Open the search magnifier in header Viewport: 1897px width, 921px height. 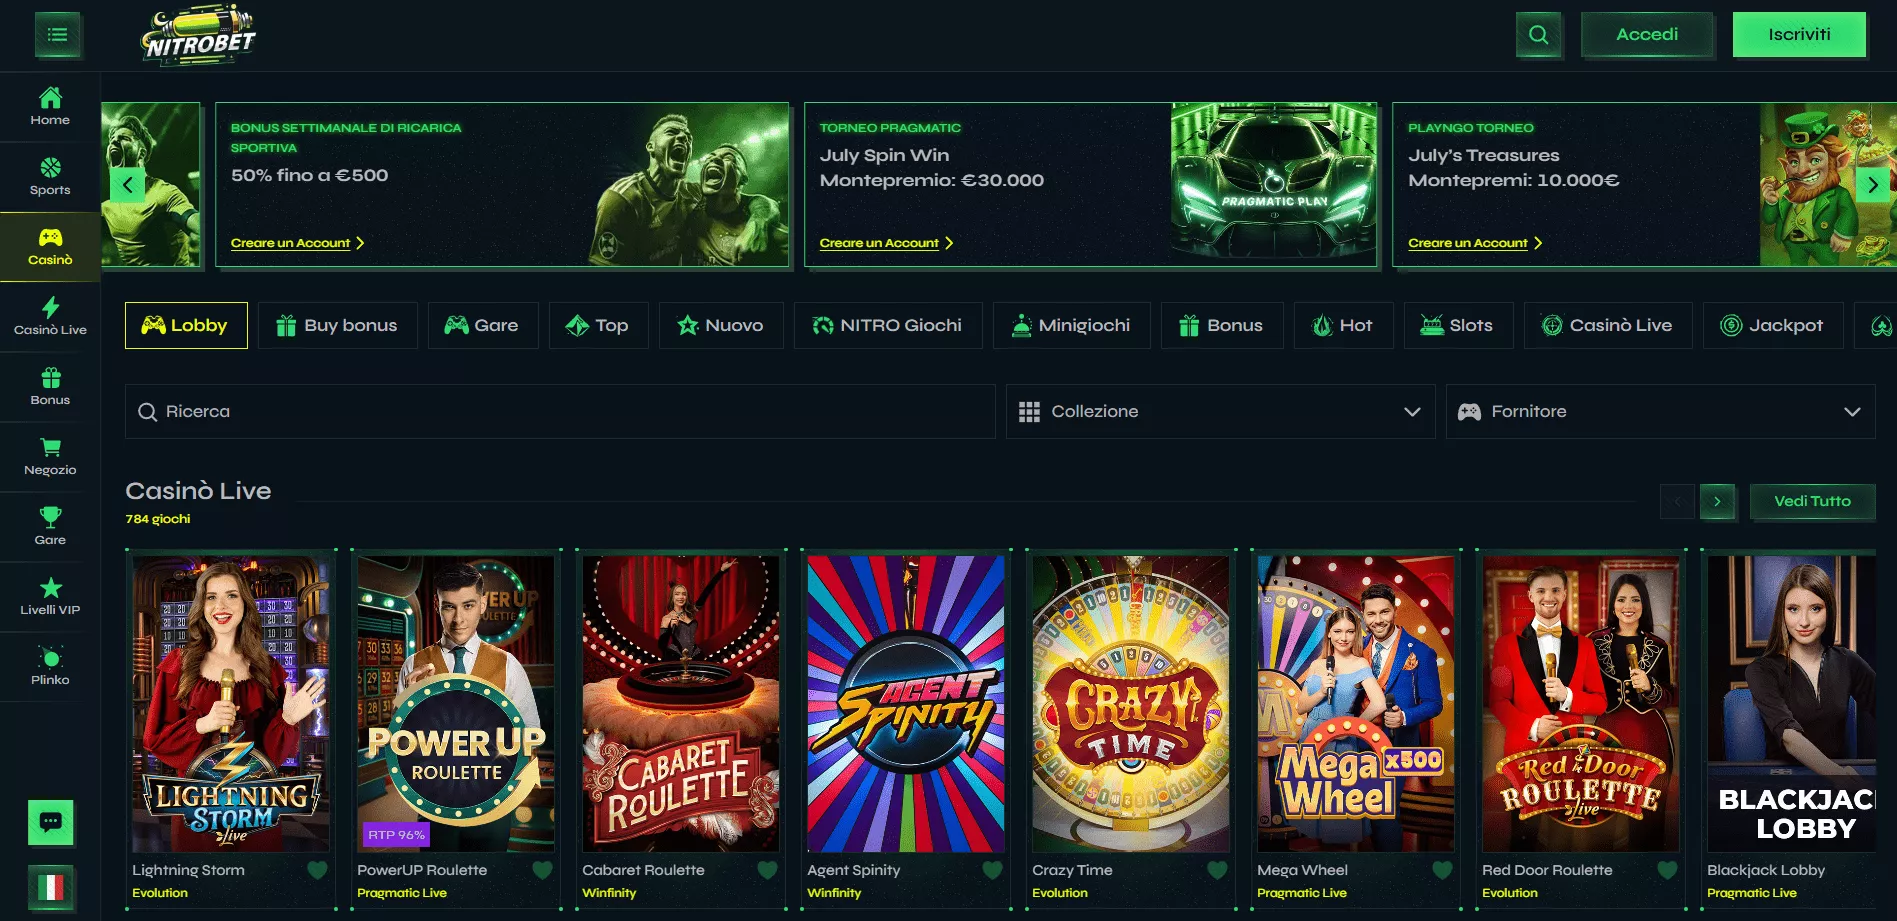coord(1539,35)
